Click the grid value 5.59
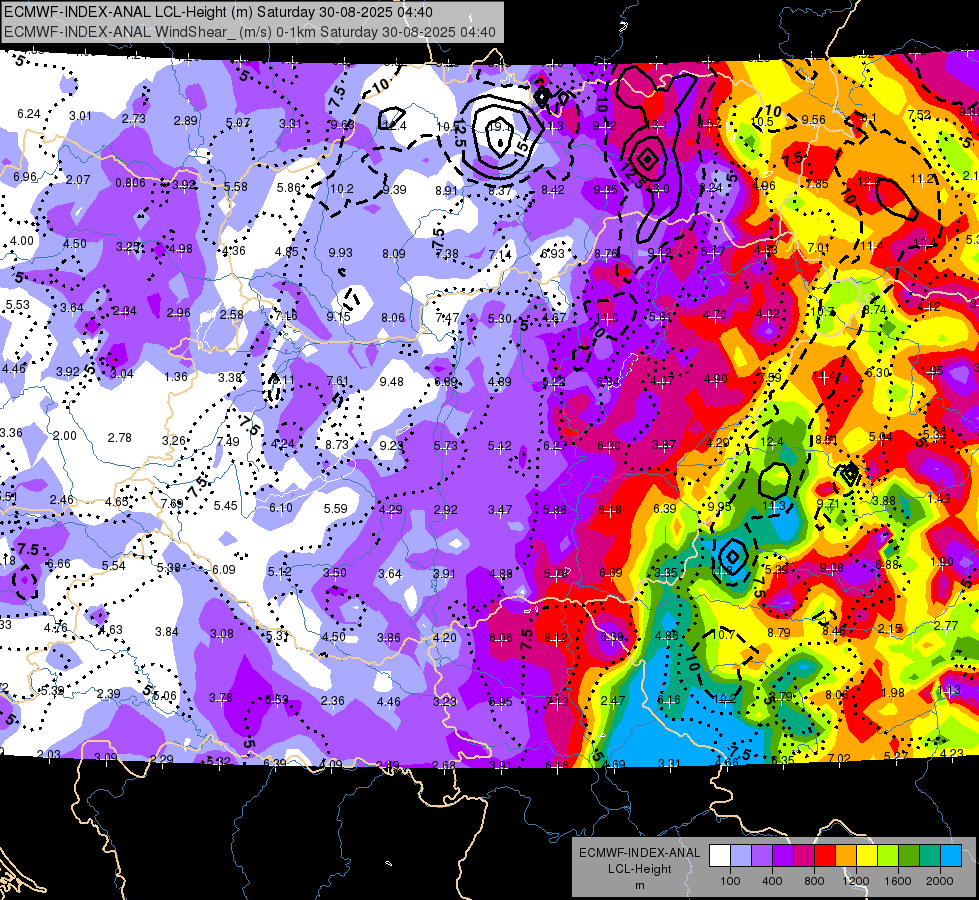 click(336, 509)
